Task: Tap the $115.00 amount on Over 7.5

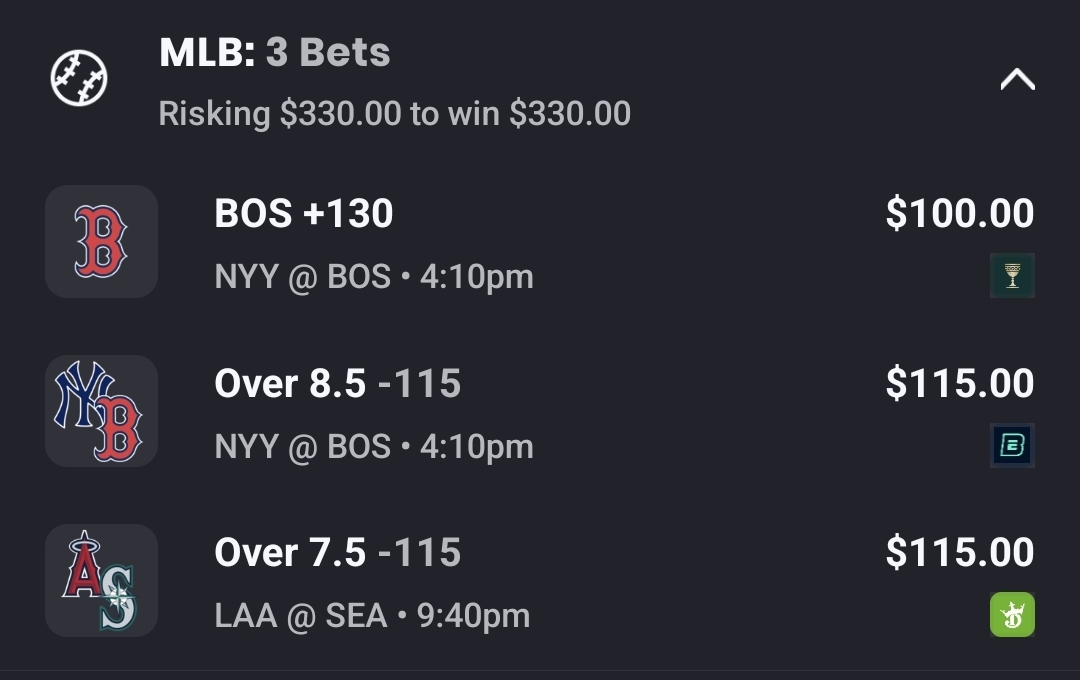Action: tap(959, 553)
